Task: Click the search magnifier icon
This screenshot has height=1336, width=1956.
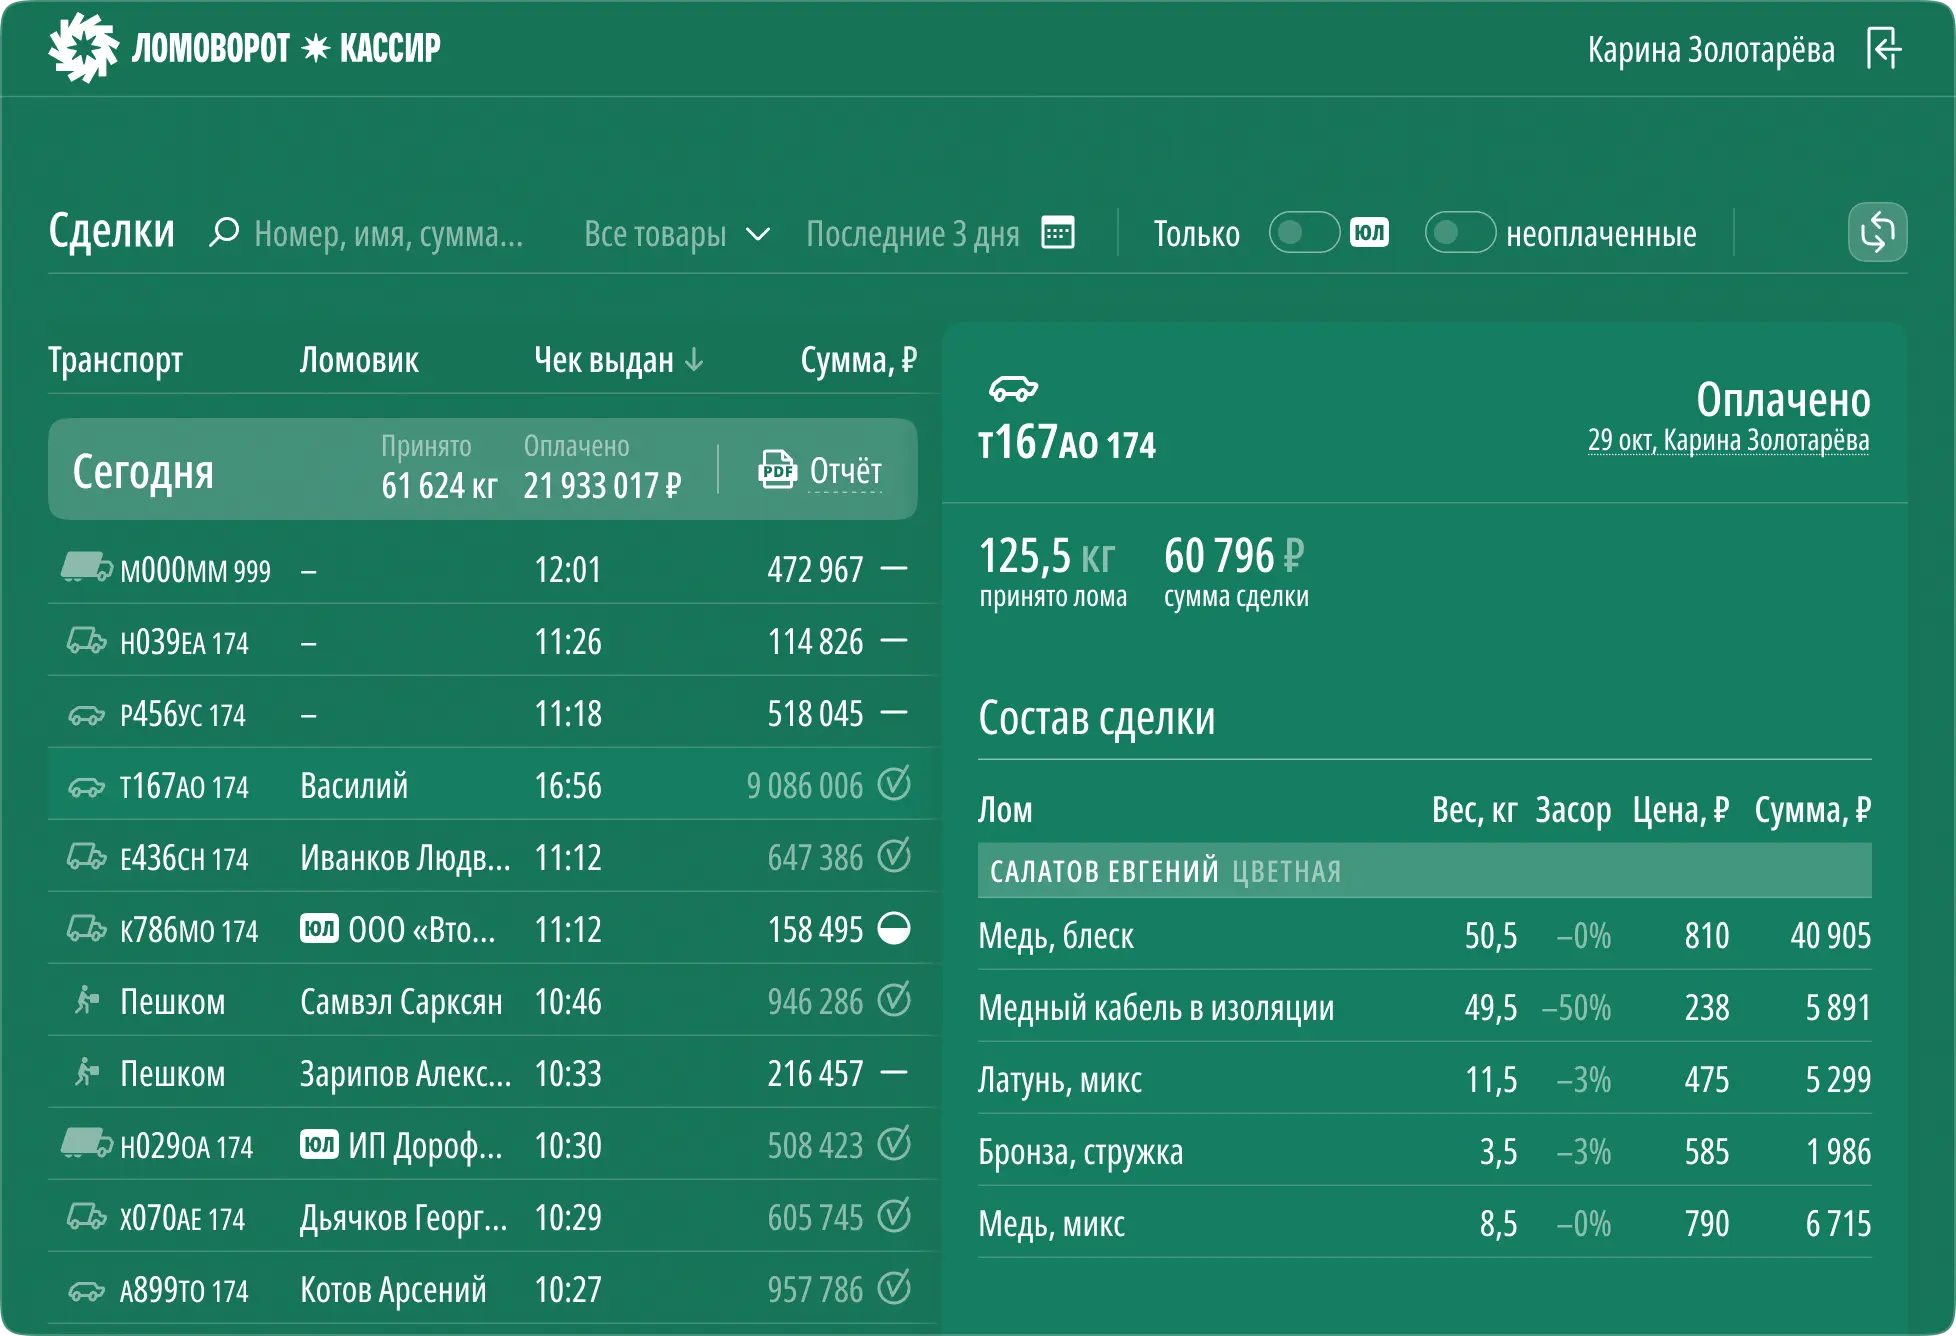Action: tap(224, 233)
